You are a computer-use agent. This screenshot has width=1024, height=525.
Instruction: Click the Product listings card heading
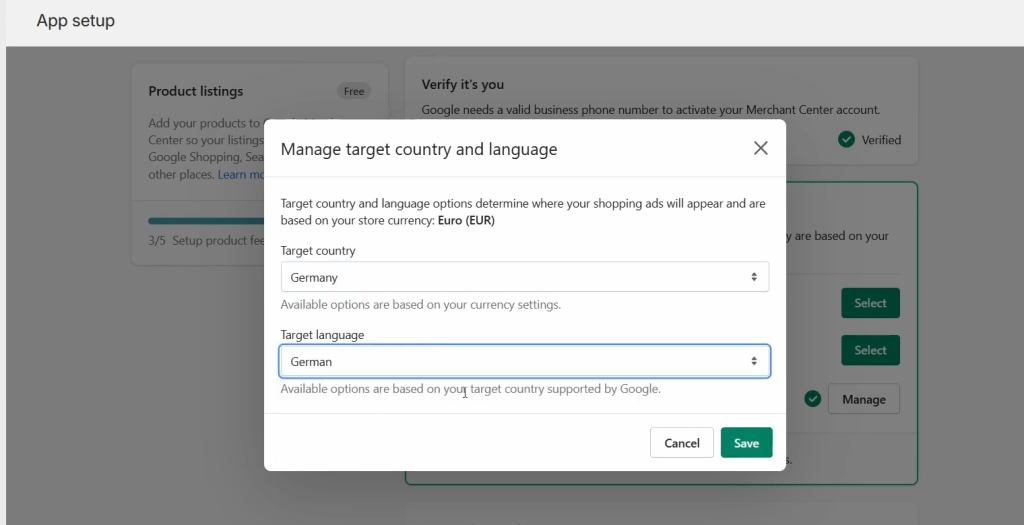coord(196,91)
